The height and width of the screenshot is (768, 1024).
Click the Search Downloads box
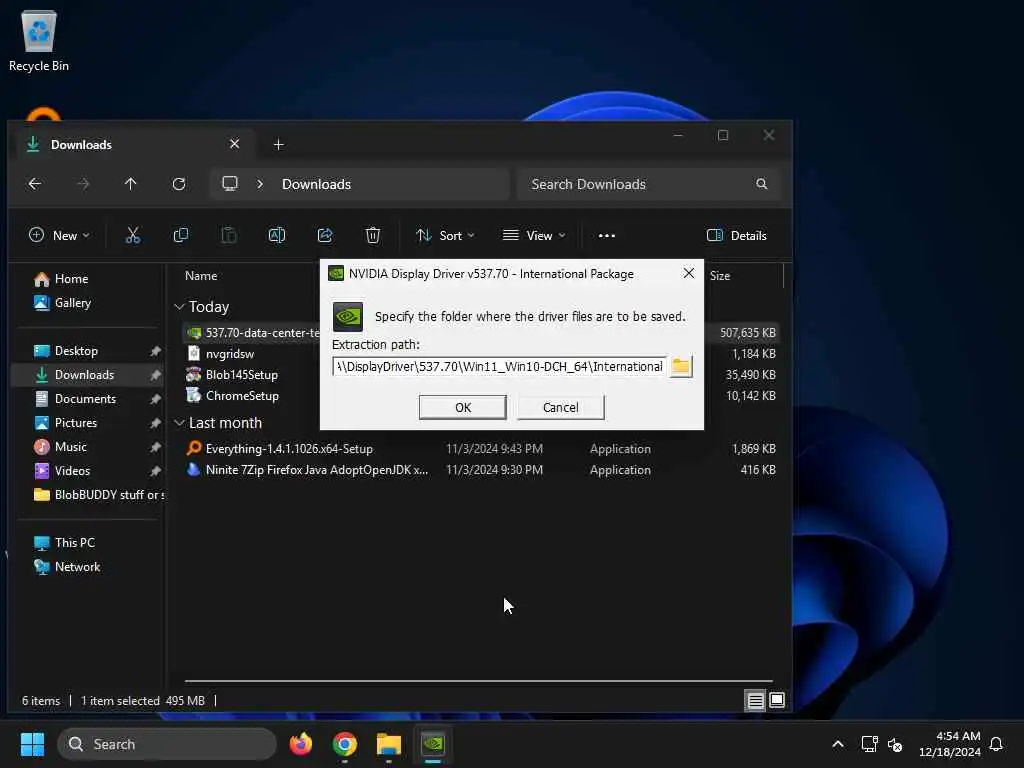pos(648,184)
